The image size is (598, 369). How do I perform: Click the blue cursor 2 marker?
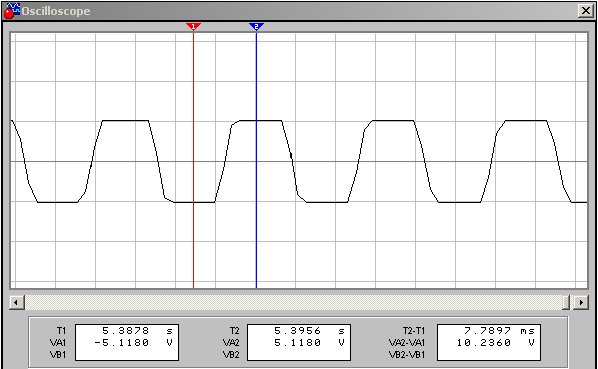(x=256, y=26)
